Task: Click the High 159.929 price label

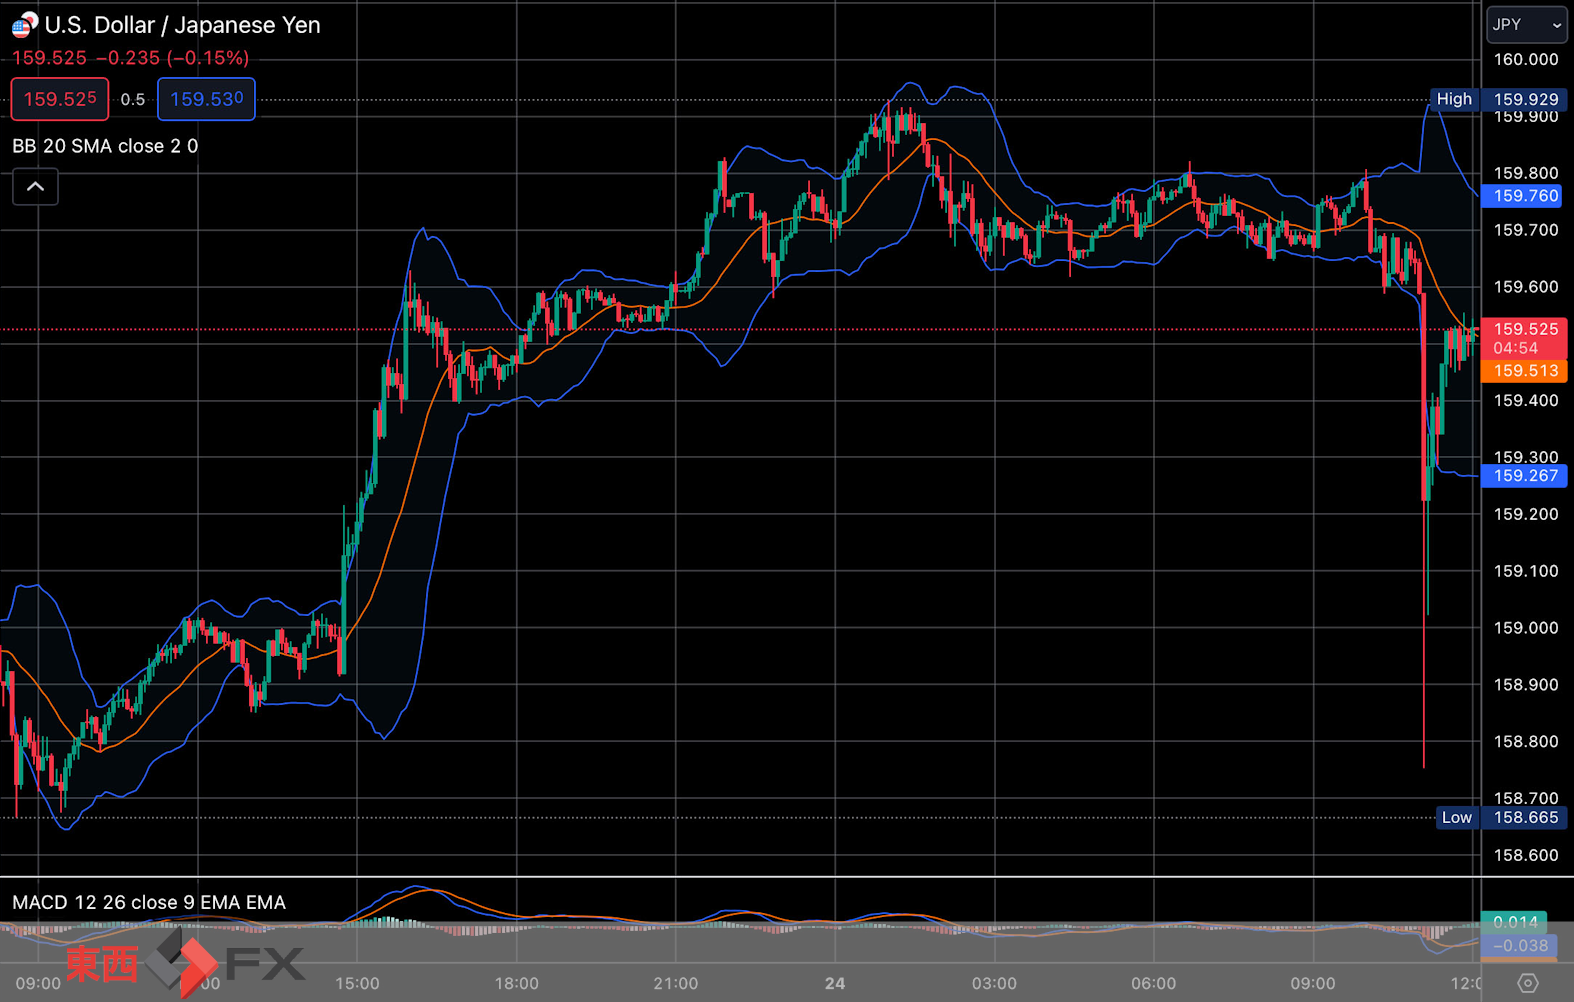Action: [1497, 99]
